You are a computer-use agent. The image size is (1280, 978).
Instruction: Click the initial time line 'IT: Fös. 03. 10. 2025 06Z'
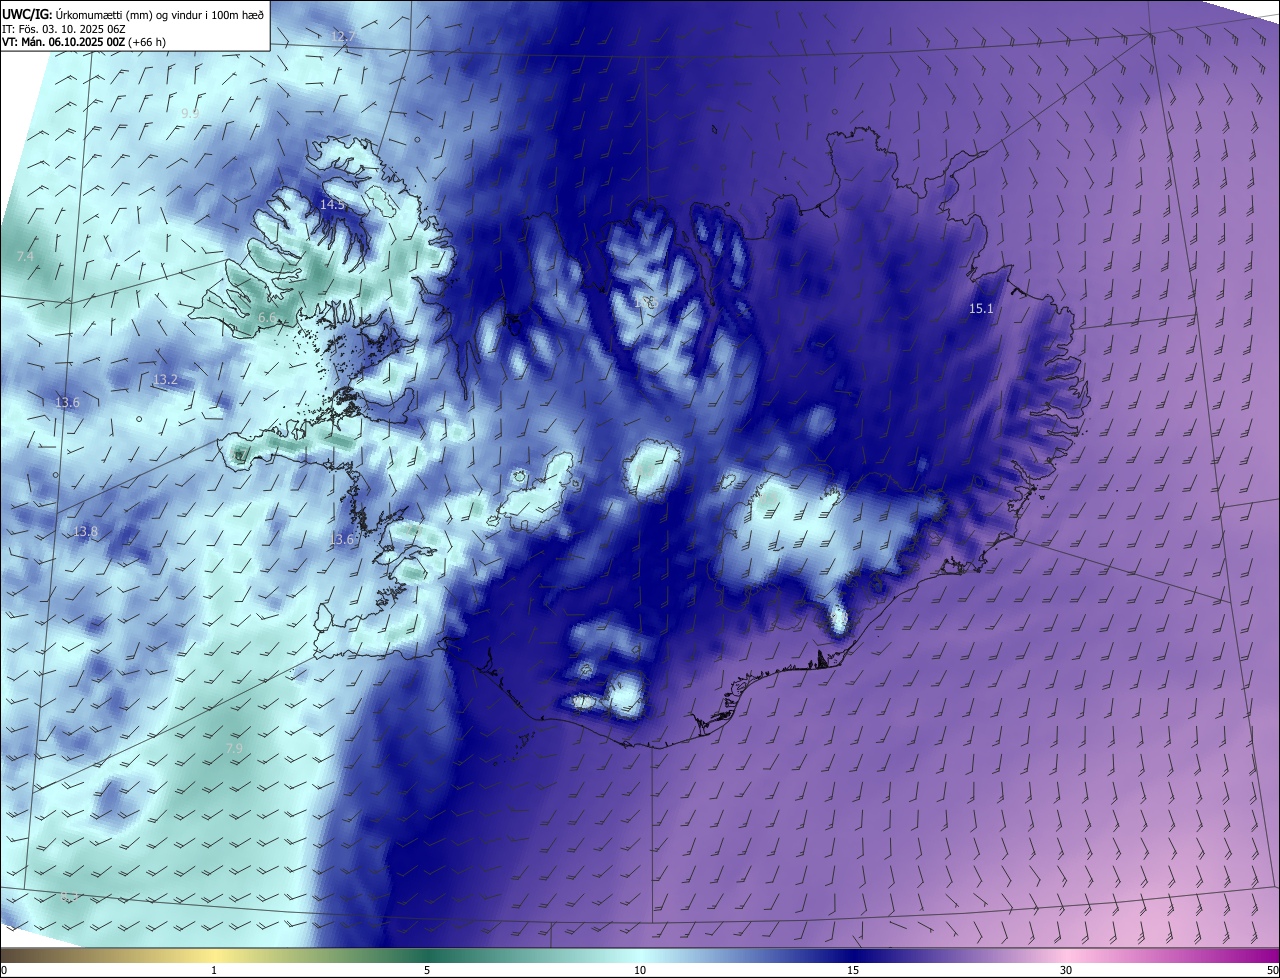tap(63, 28)
